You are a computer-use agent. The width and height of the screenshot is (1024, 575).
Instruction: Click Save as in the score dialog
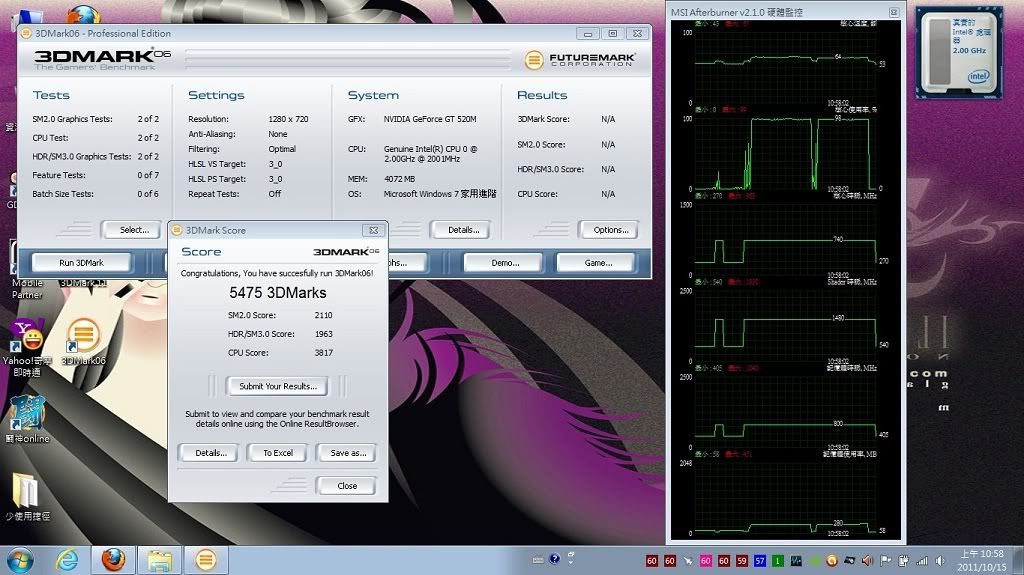point(347,453)
